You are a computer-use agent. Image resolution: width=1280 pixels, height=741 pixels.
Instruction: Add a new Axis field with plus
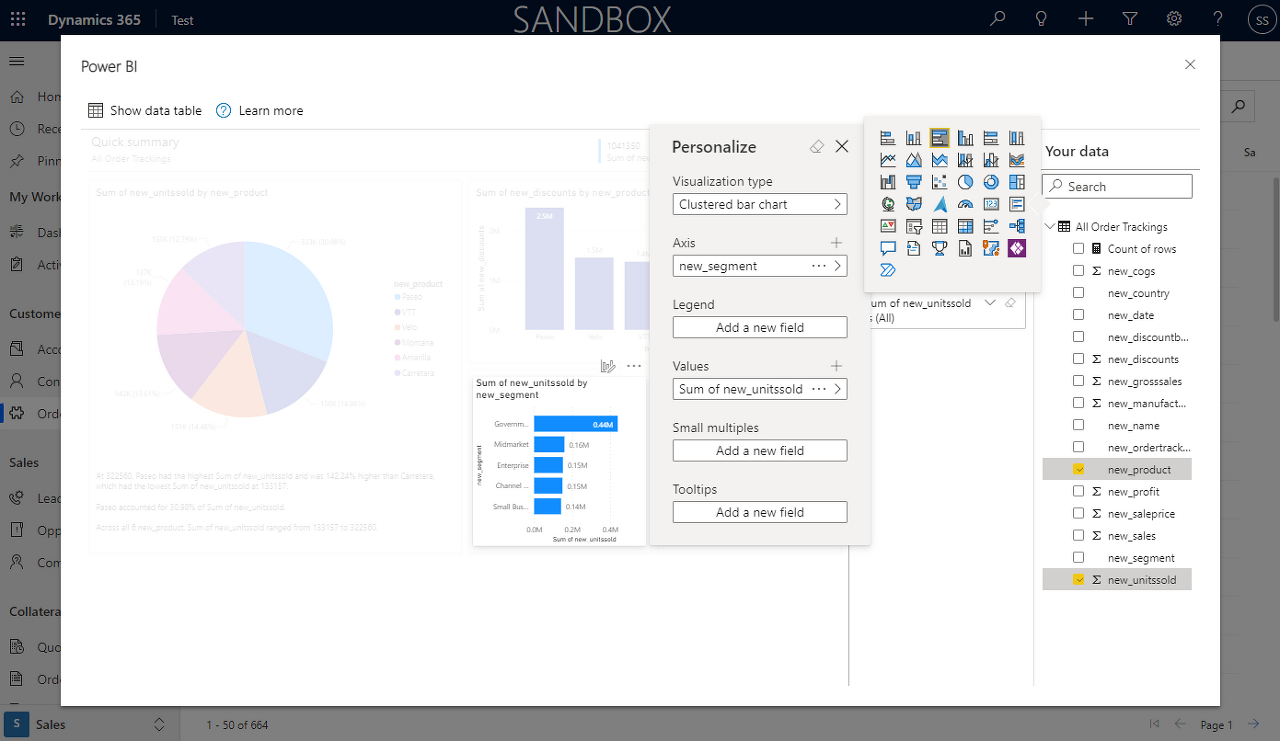tap(837, 243)
